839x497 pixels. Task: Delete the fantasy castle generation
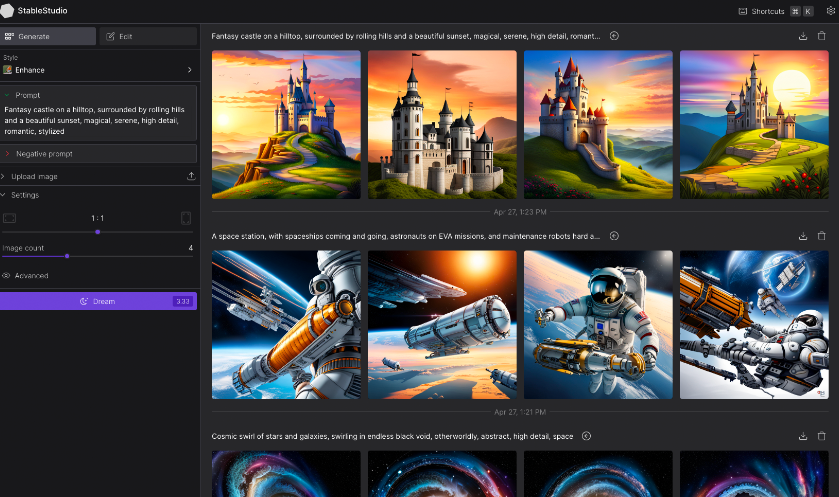(822, 36)
